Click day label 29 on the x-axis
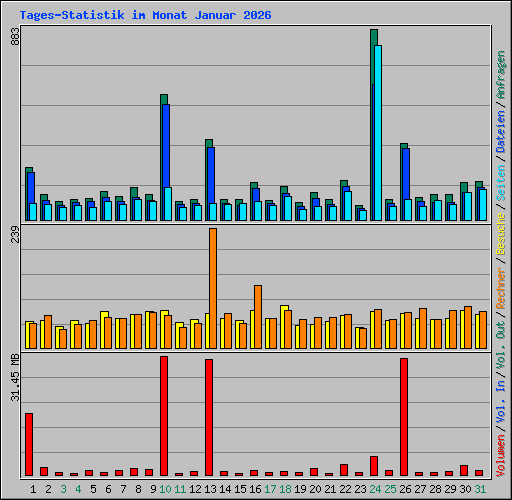Image resolution: width=512 pixels, height=500 pixels. point(450,489)
